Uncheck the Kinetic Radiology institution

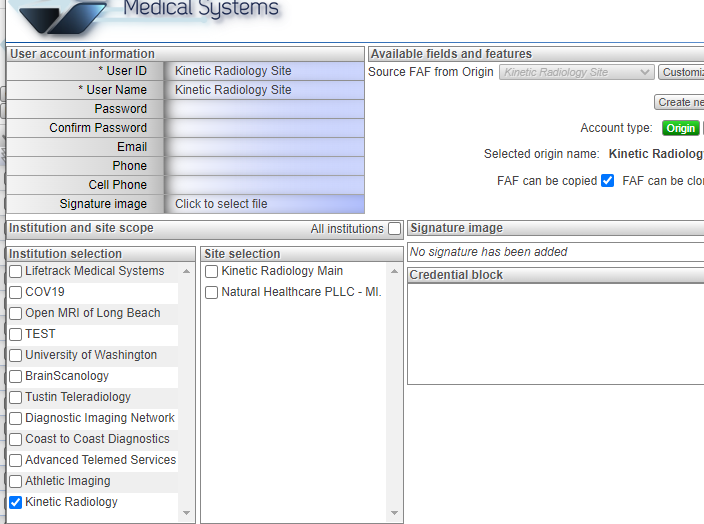[16, 502]
